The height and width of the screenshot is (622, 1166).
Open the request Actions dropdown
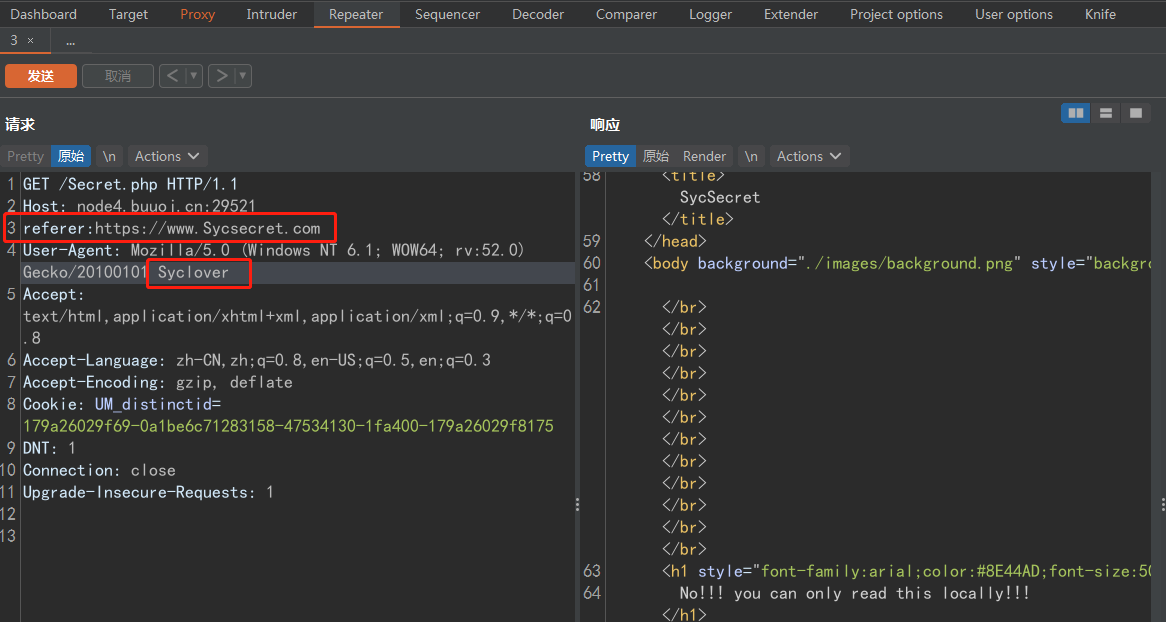(x=167, y=156)
